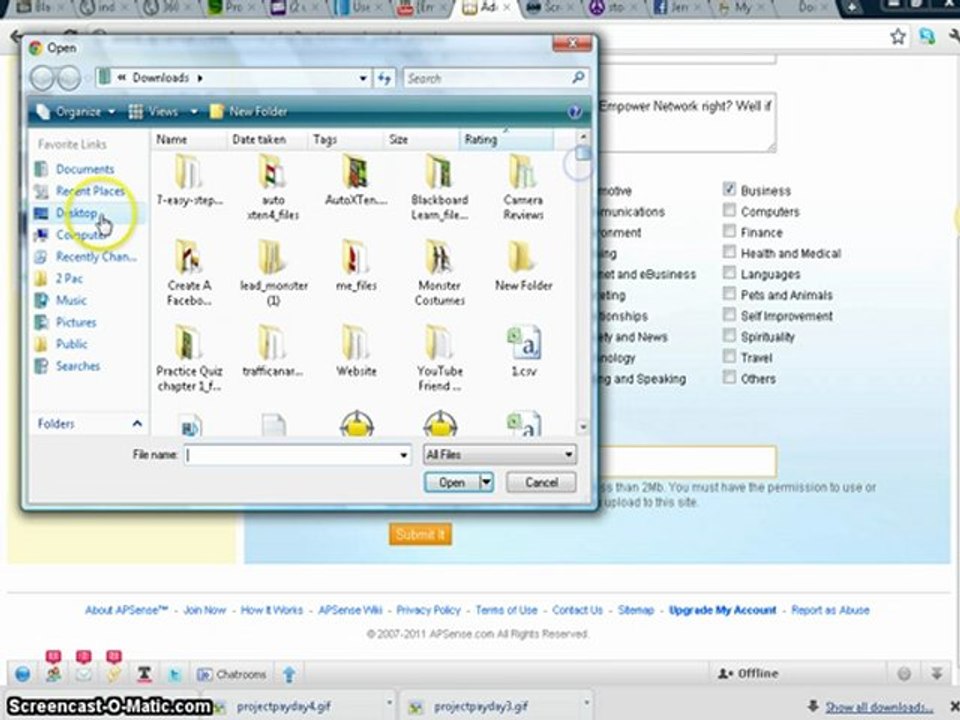Open Documents in Favorite Links

click(x=85, y=169)
